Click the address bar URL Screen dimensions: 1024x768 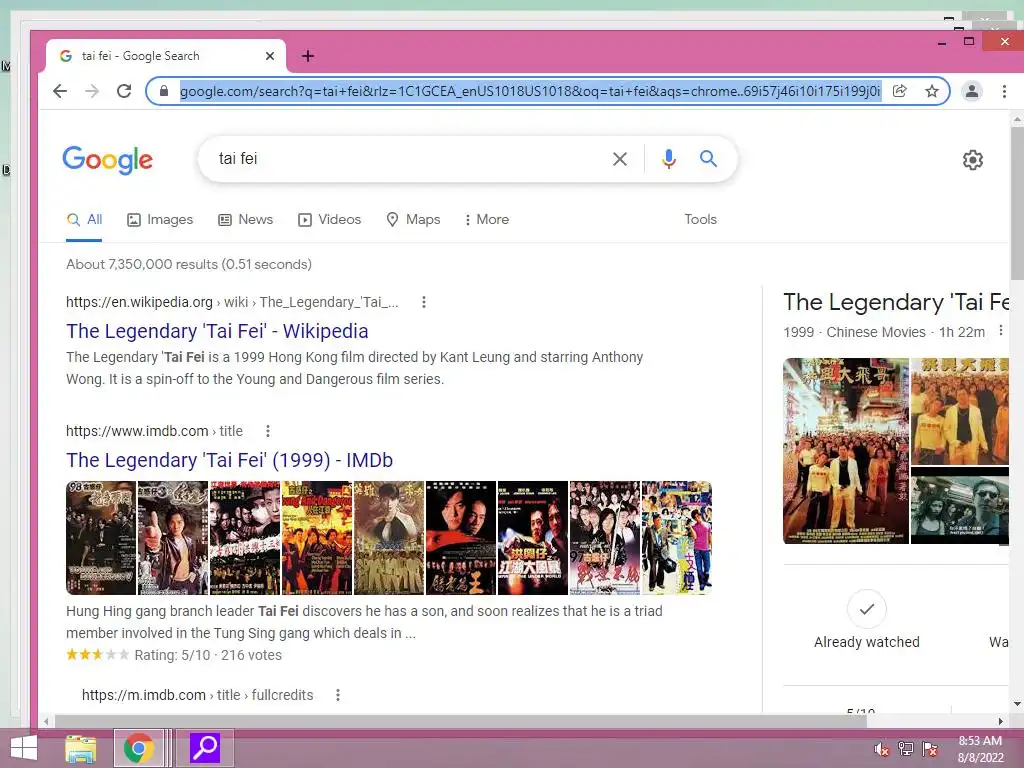[530, 91]
